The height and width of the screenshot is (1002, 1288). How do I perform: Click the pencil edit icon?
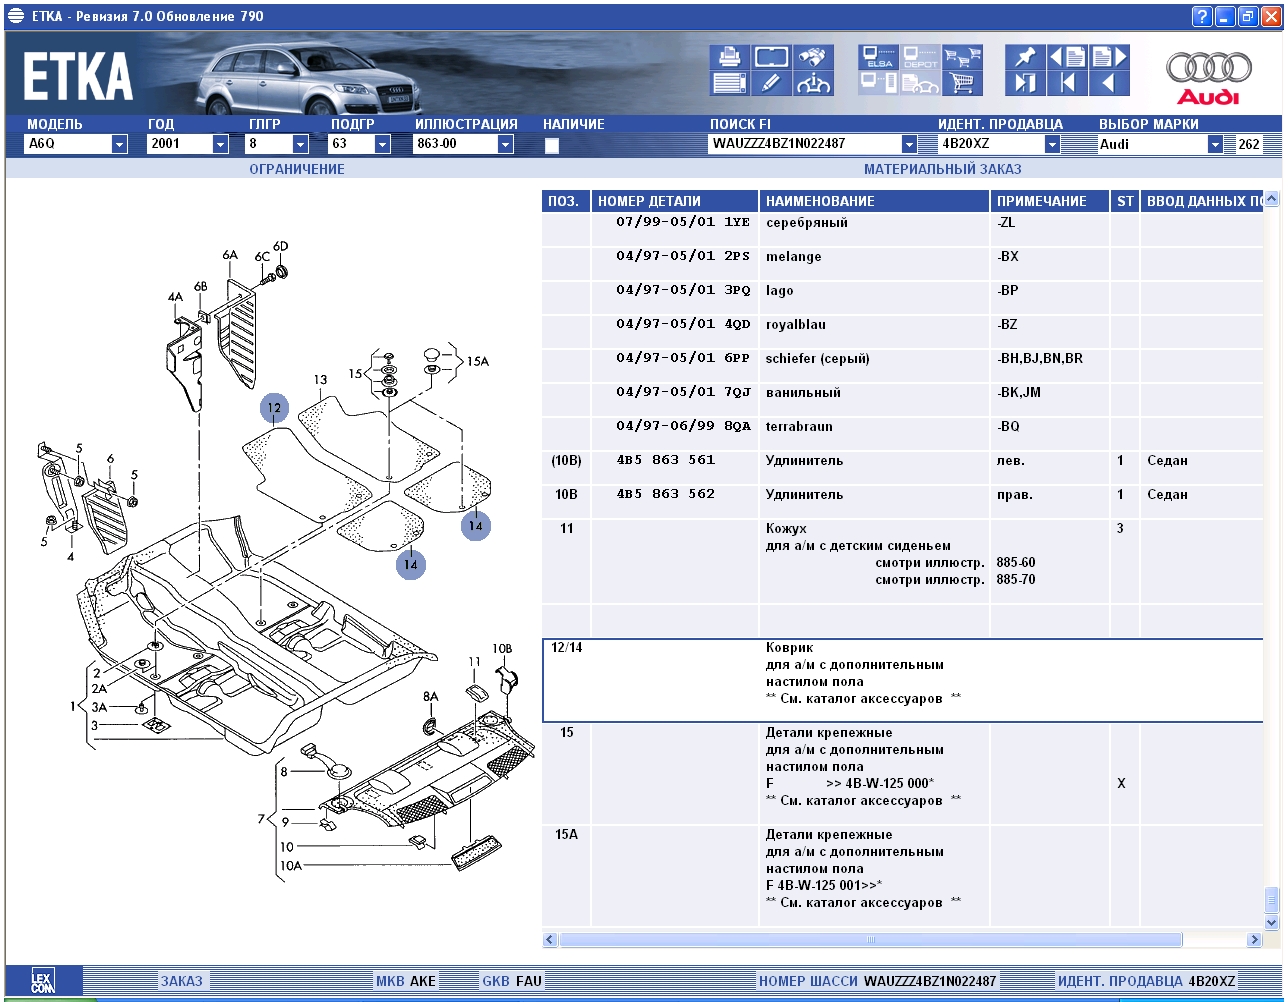771,84
